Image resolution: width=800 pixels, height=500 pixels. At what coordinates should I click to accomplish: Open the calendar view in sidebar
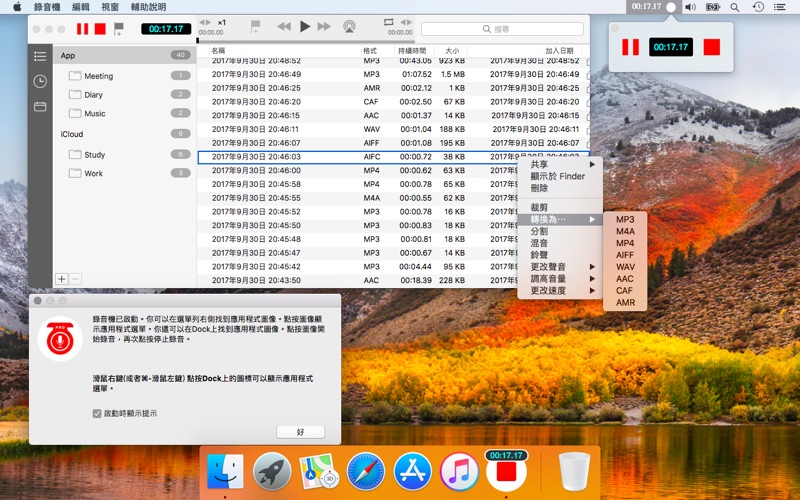pyautogui.click(x=40, y=107)
